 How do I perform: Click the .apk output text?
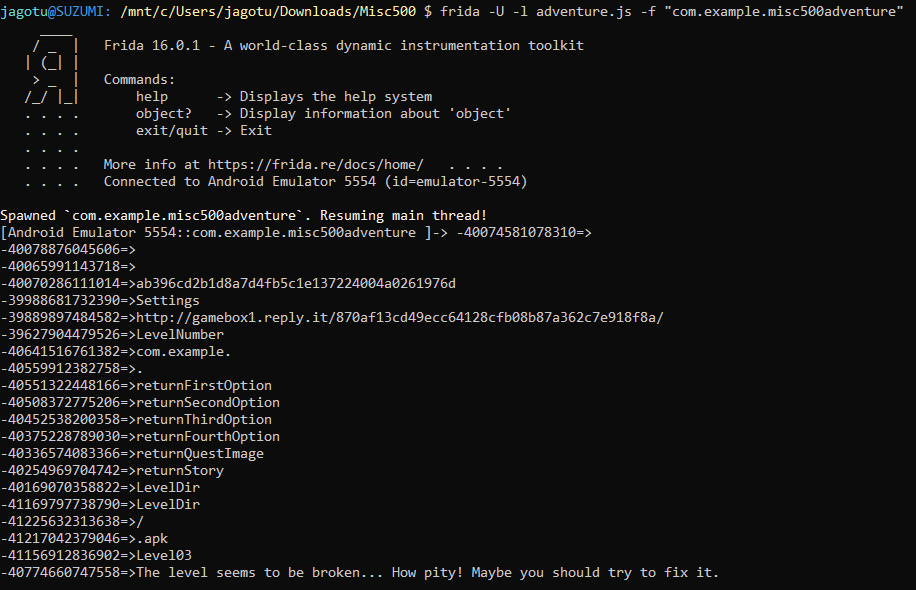click(x=152, y=538)
